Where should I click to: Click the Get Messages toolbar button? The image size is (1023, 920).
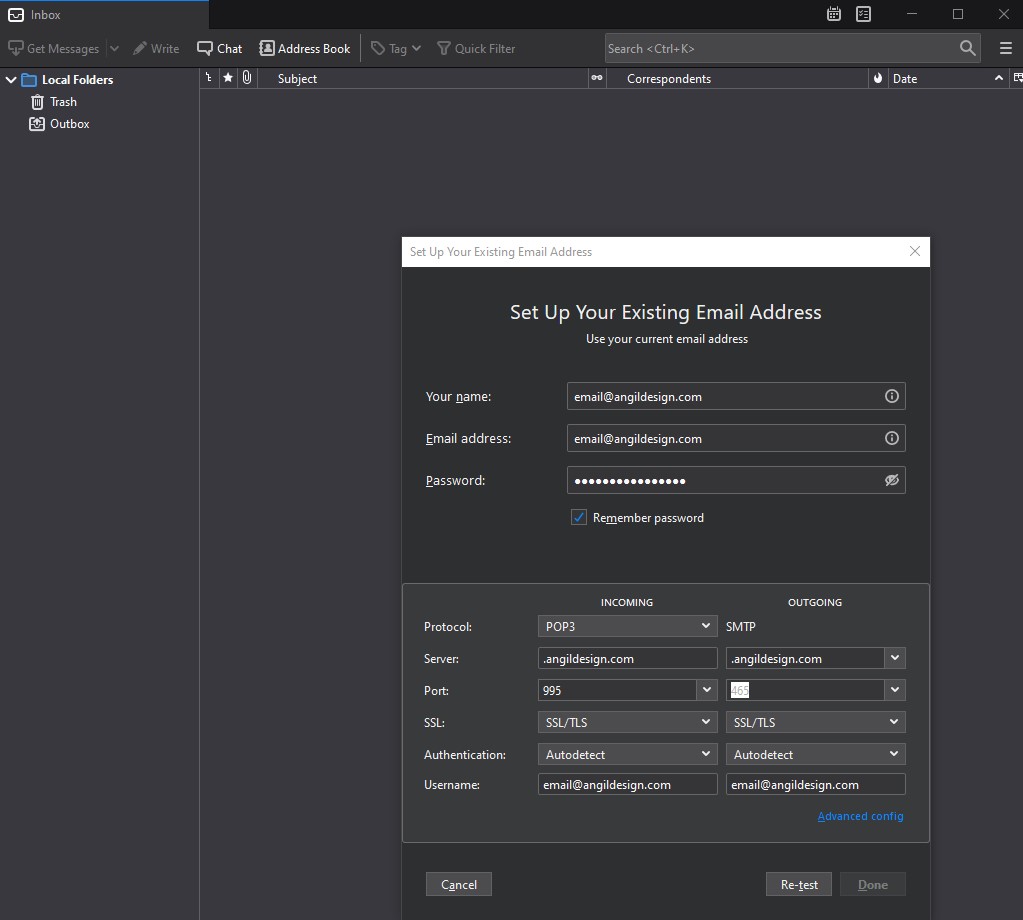[53, 48]
